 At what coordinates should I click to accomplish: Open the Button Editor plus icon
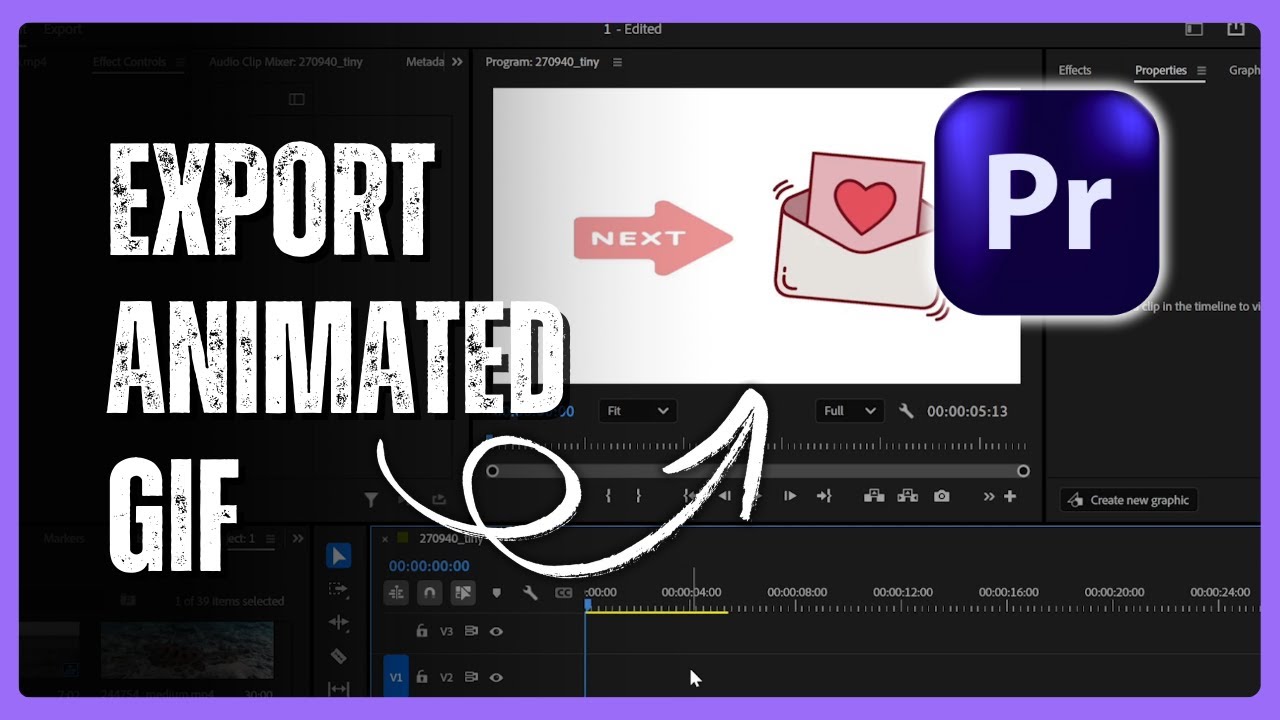[1010, 496]
